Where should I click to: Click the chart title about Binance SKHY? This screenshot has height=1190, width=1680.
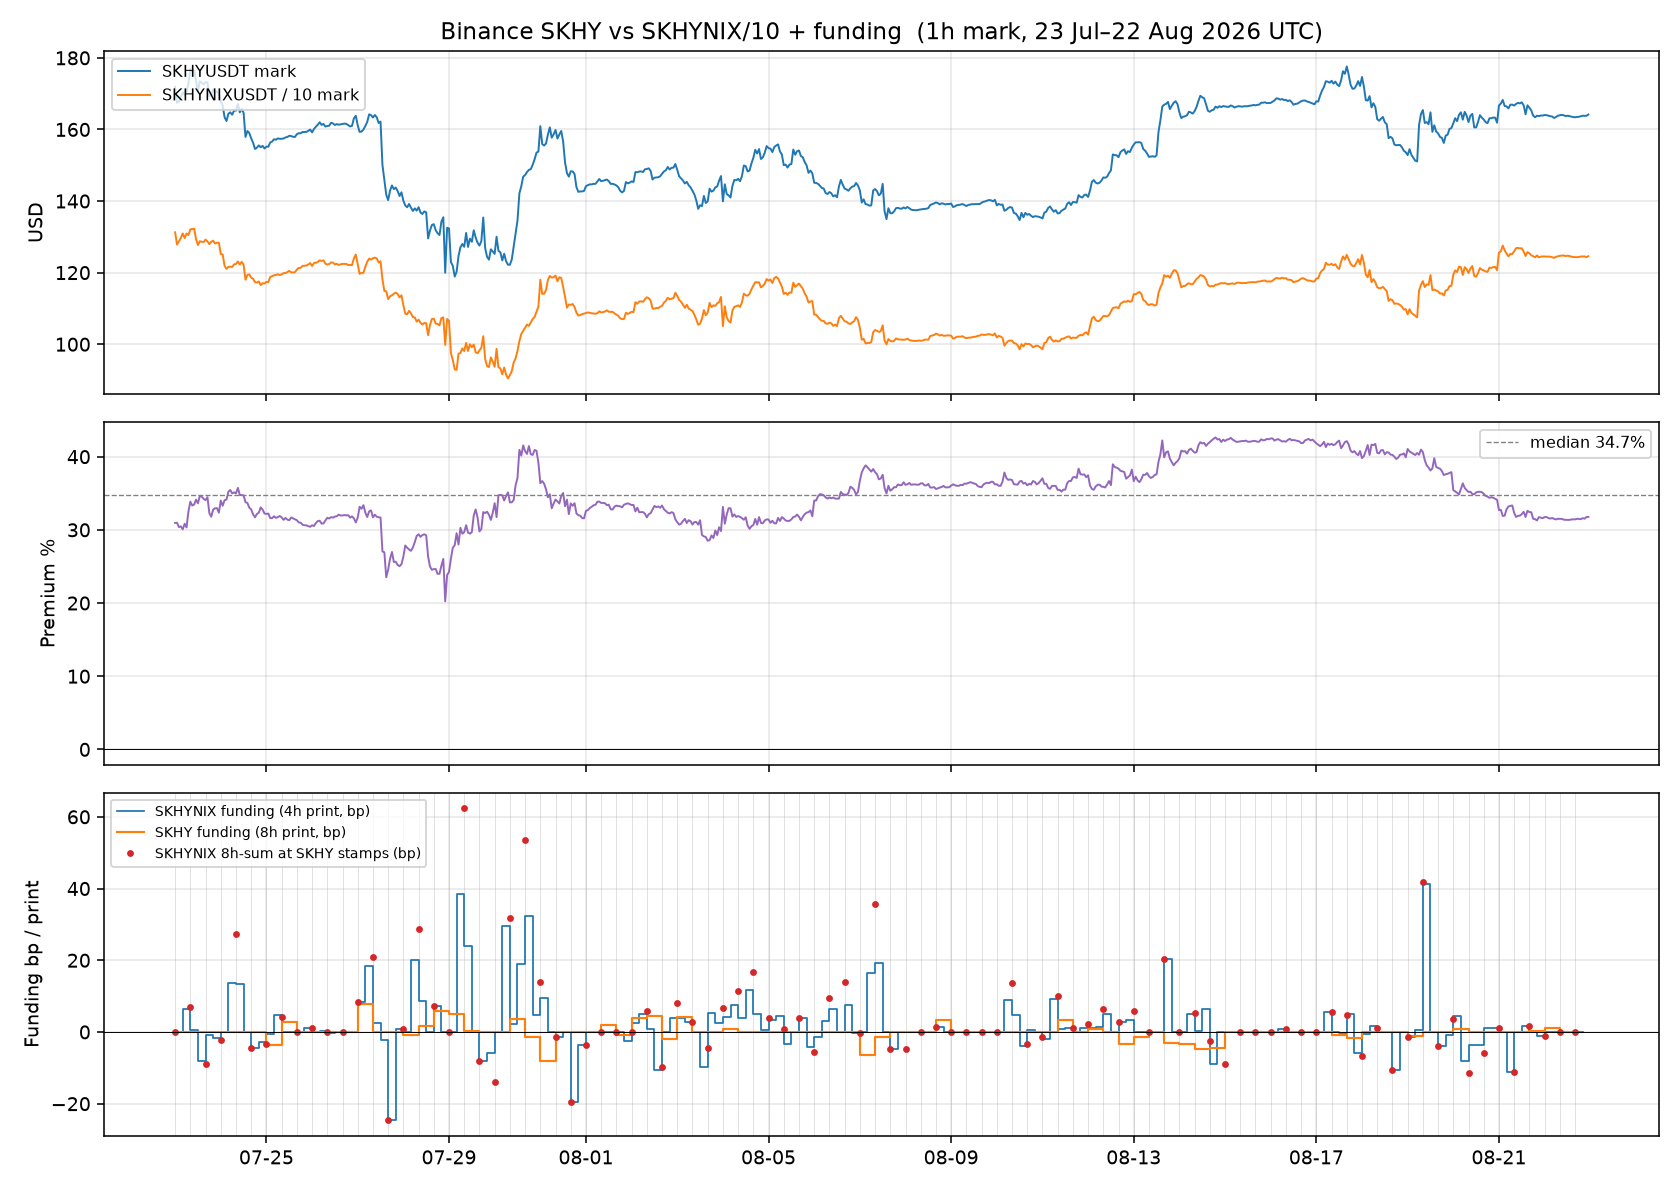click(x=881, y=32)
